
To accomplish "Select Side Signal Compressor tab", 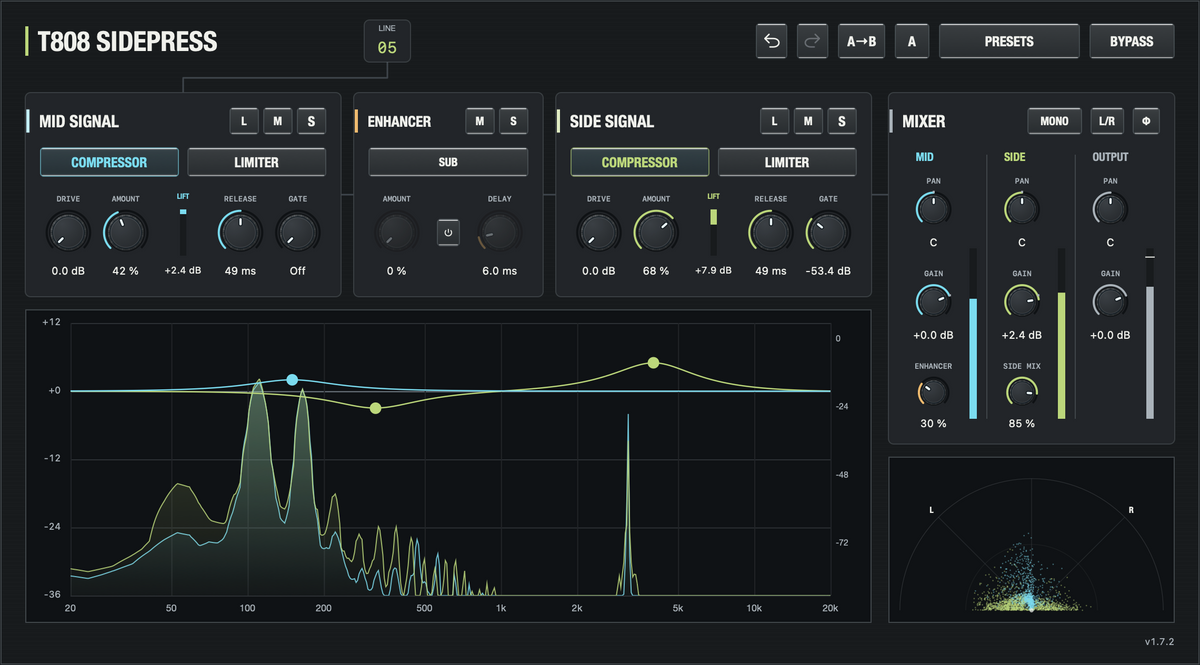I will point(639,162).
